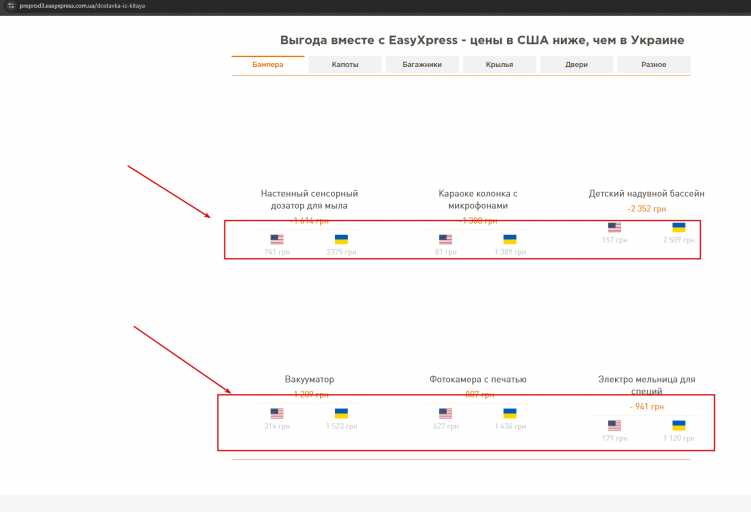Viewport: 751px width, 512px height.
Task: Open product Караоке колонка с микрофонами
Action: (478, 200)
